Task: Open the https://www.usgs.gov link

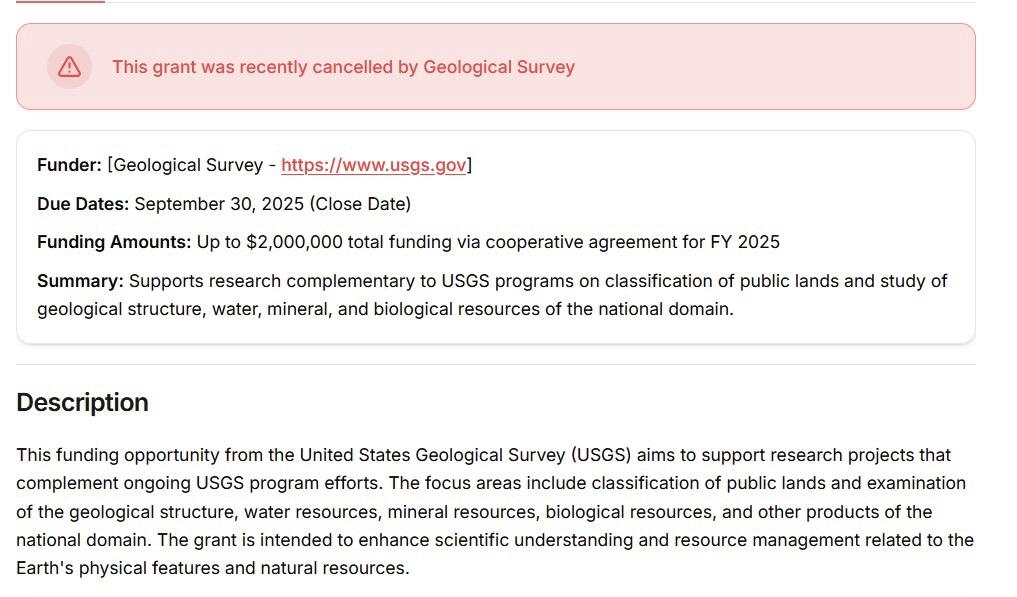Action: click(374, 165)
